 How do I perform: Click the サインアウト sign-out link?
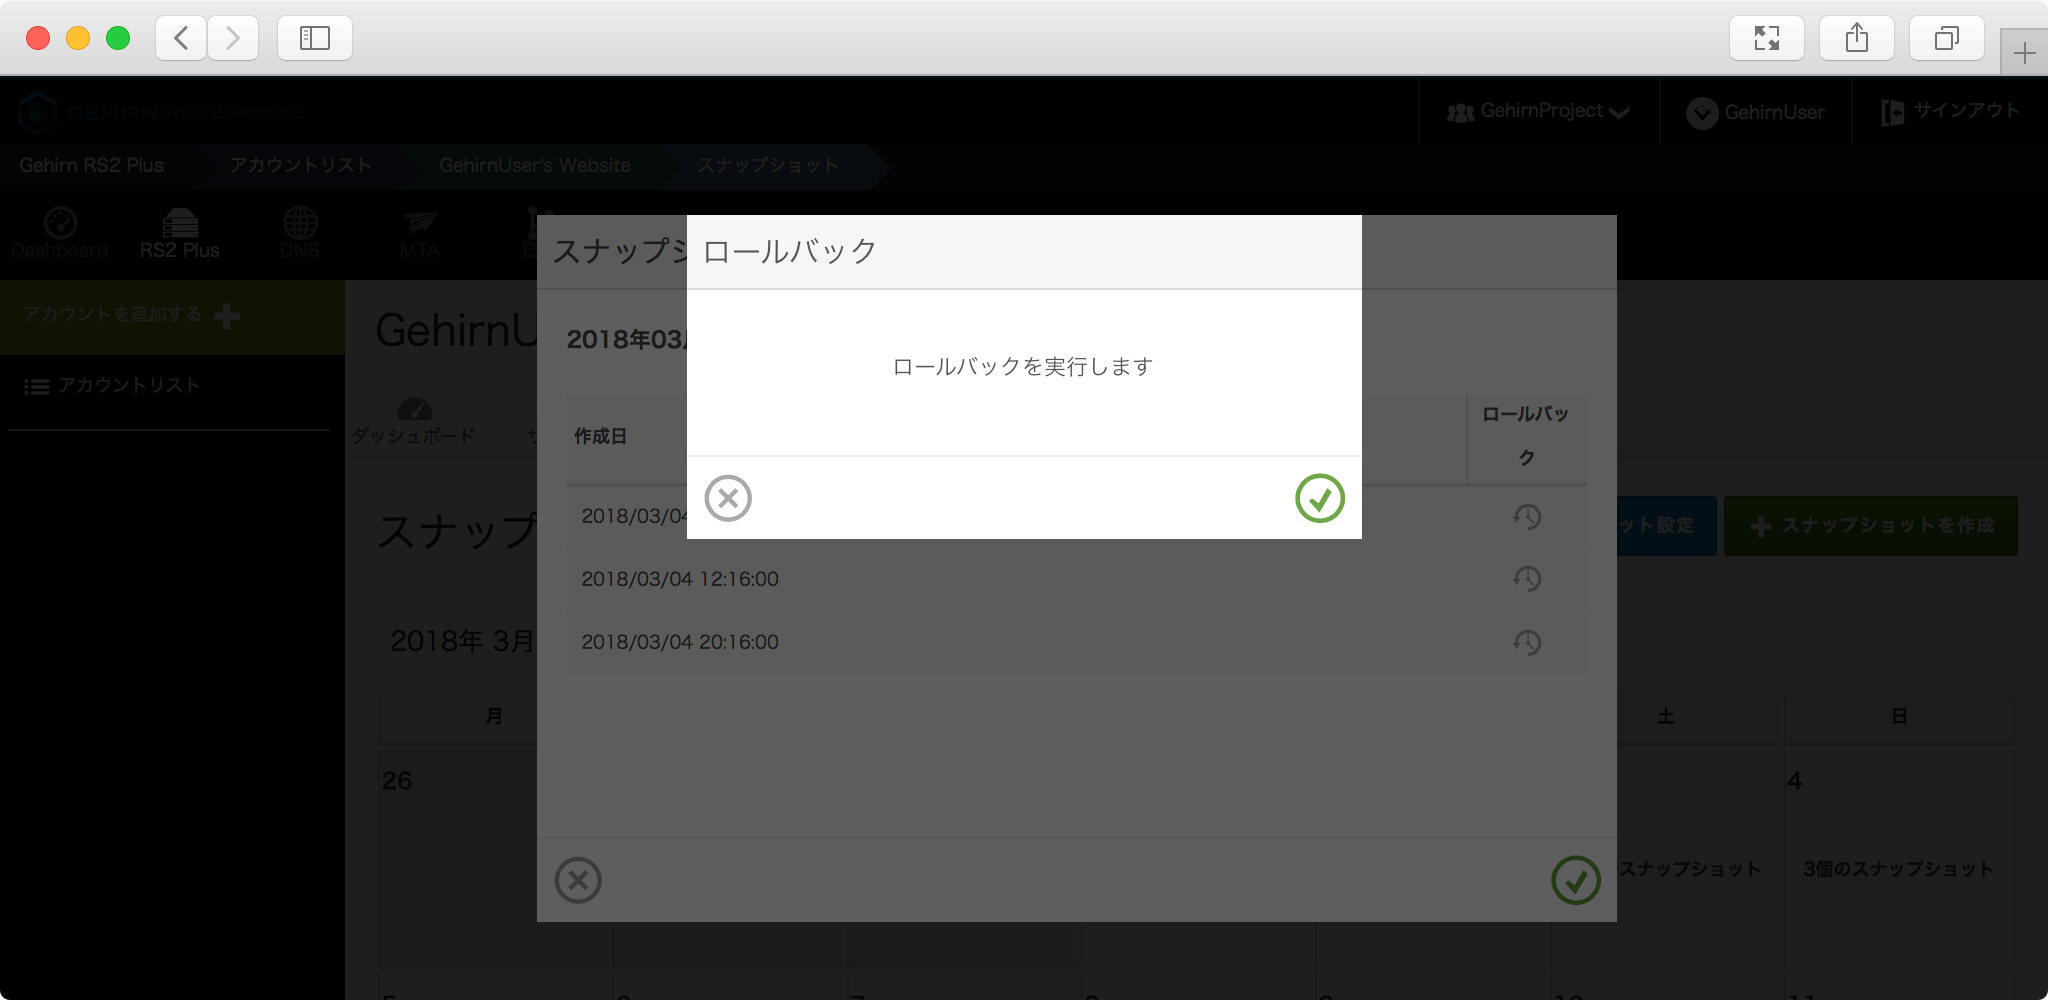click(1950, 112)
